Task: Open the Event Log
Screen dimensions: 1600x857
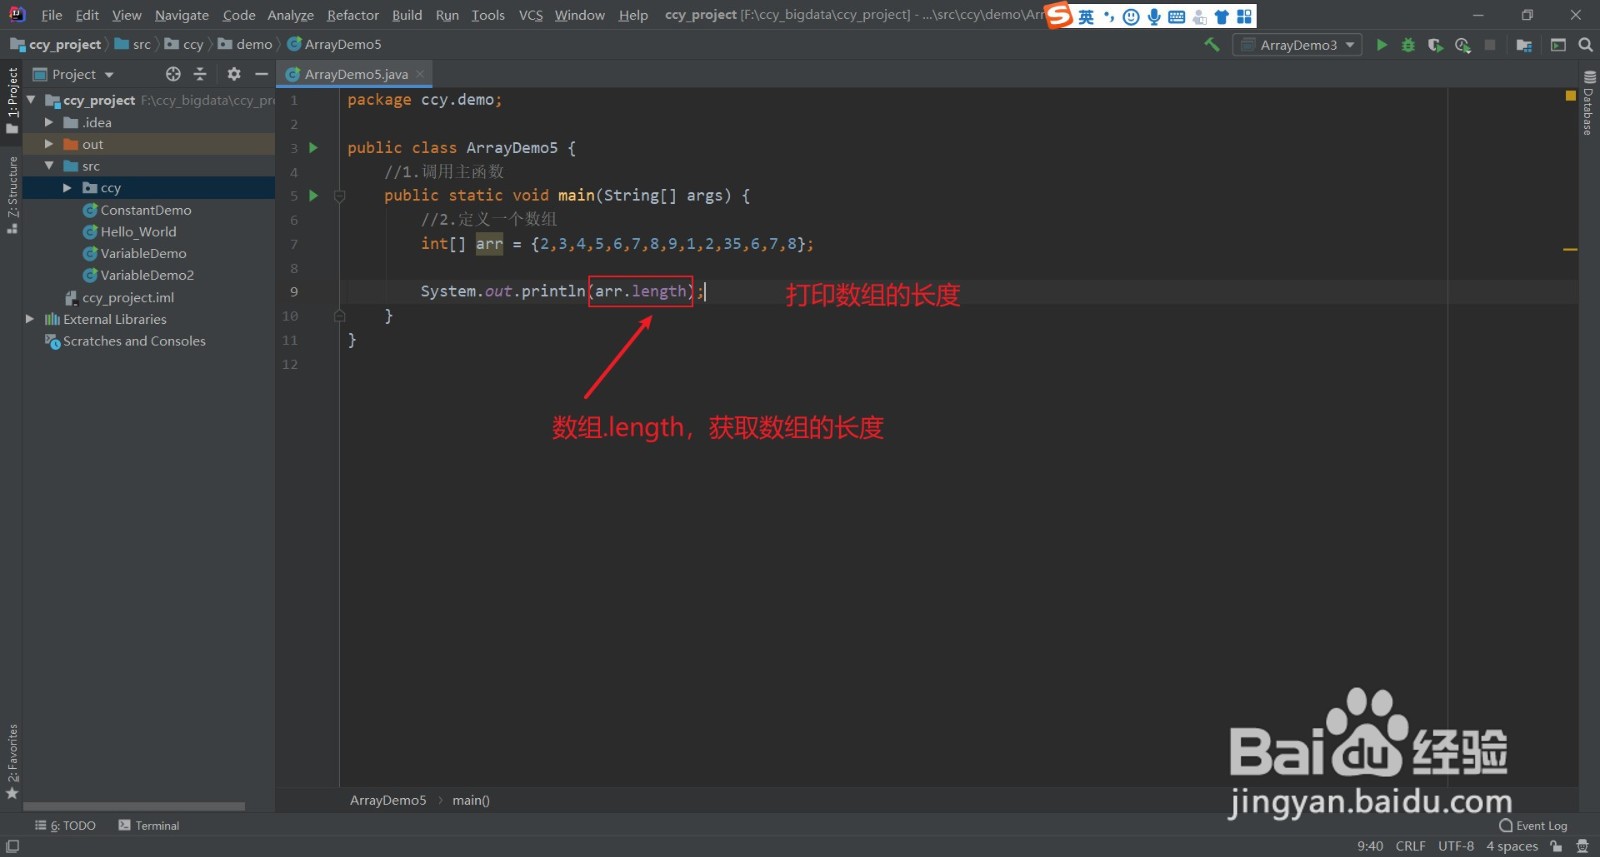Action: [x=1533, y=825]
